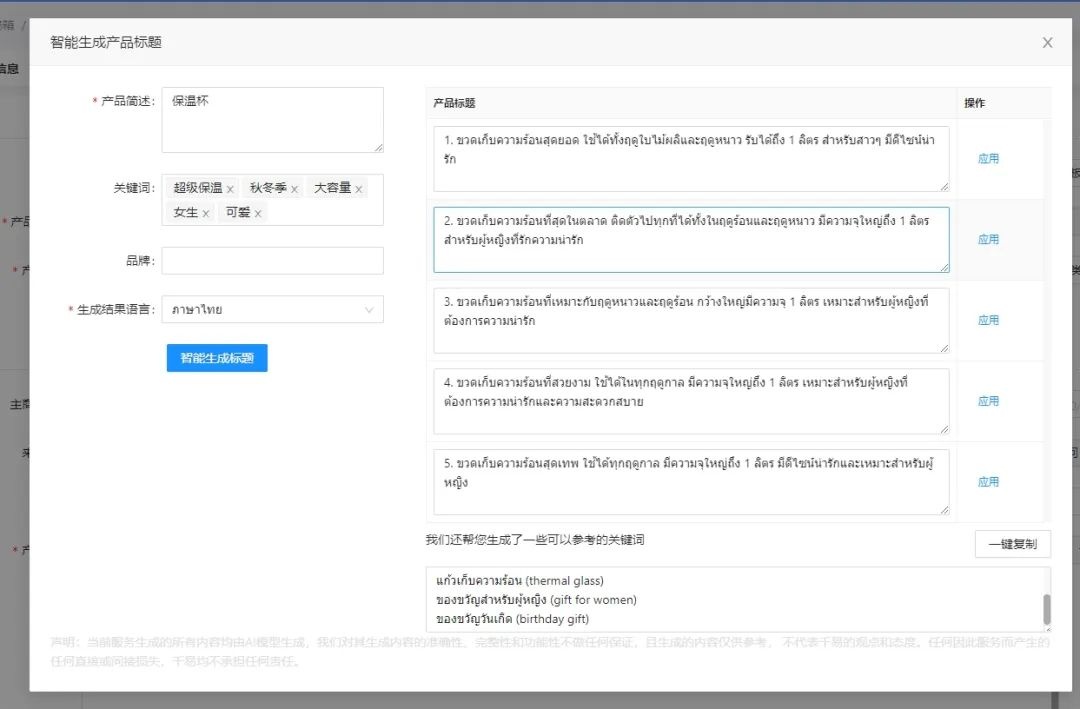
Task: Apply generated title number 2
Action: tap(988, 239)
